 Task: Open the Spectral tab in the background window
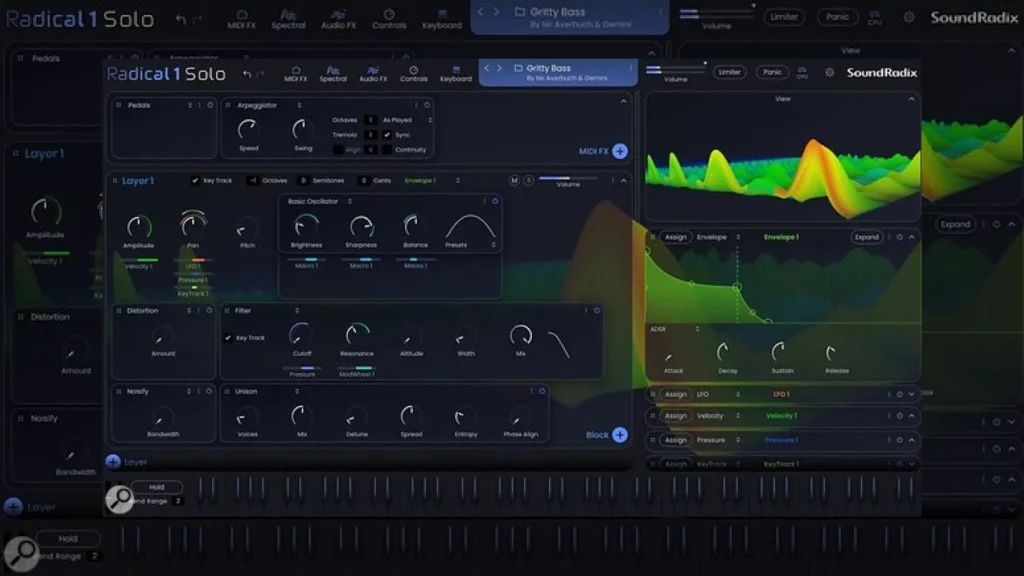[288, 19]
